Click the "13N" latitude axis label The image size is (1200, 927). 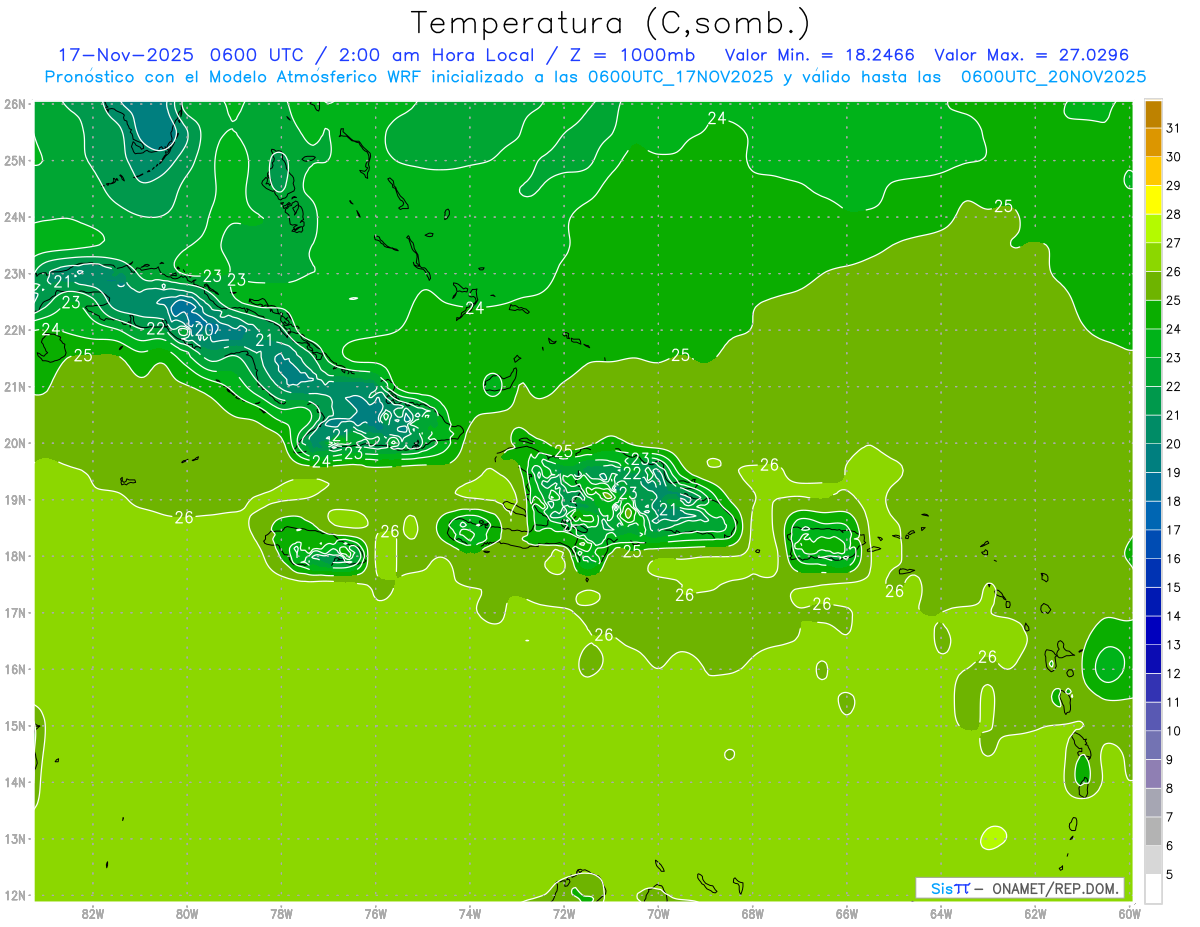(x=14, y=839)
